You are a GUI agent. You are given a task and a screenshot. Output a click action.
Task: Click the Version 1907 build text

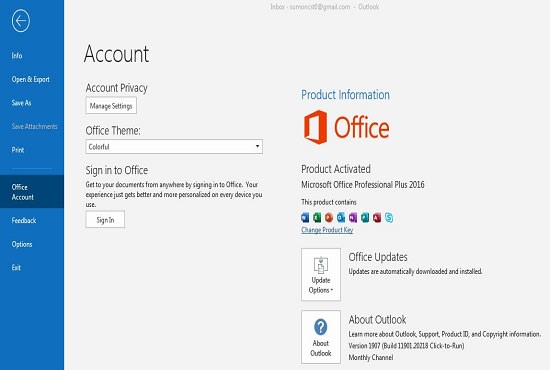(x=406, y=346)
